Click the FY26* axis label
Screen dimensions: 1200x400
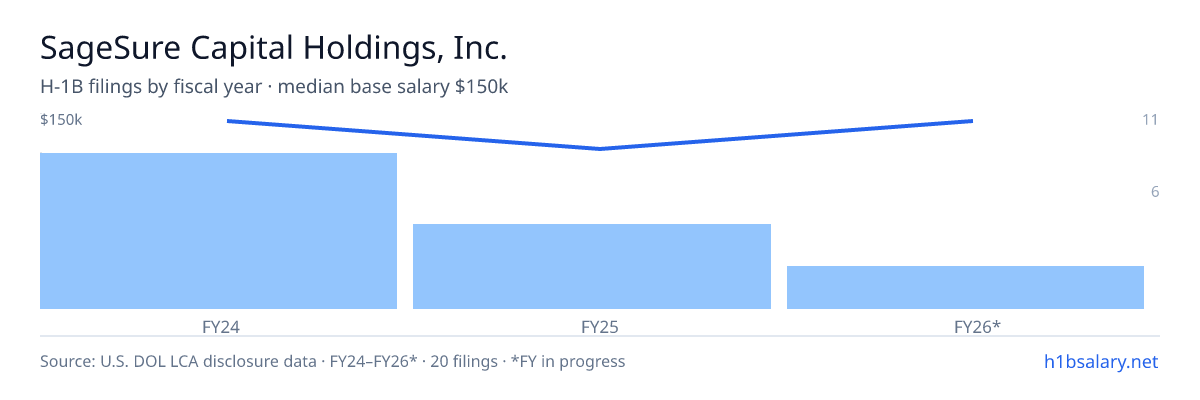tap(977, 326)
